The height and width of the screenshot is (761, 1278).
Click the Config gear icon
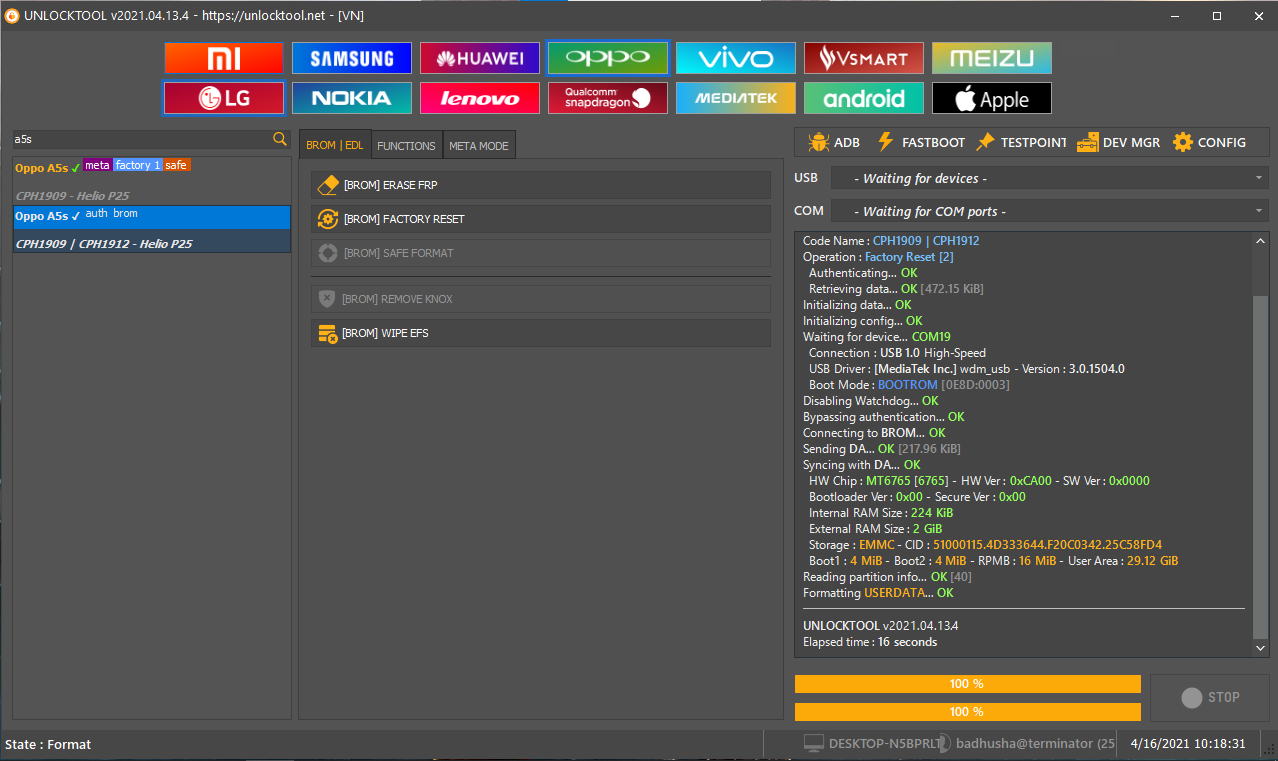point(1183,142)
